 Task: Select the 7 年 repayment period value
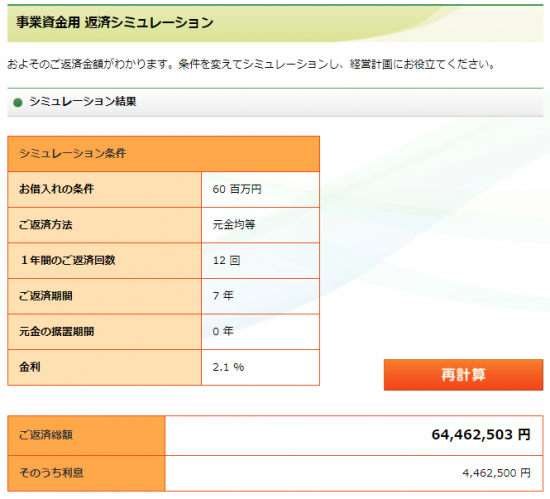coord(223,296)
